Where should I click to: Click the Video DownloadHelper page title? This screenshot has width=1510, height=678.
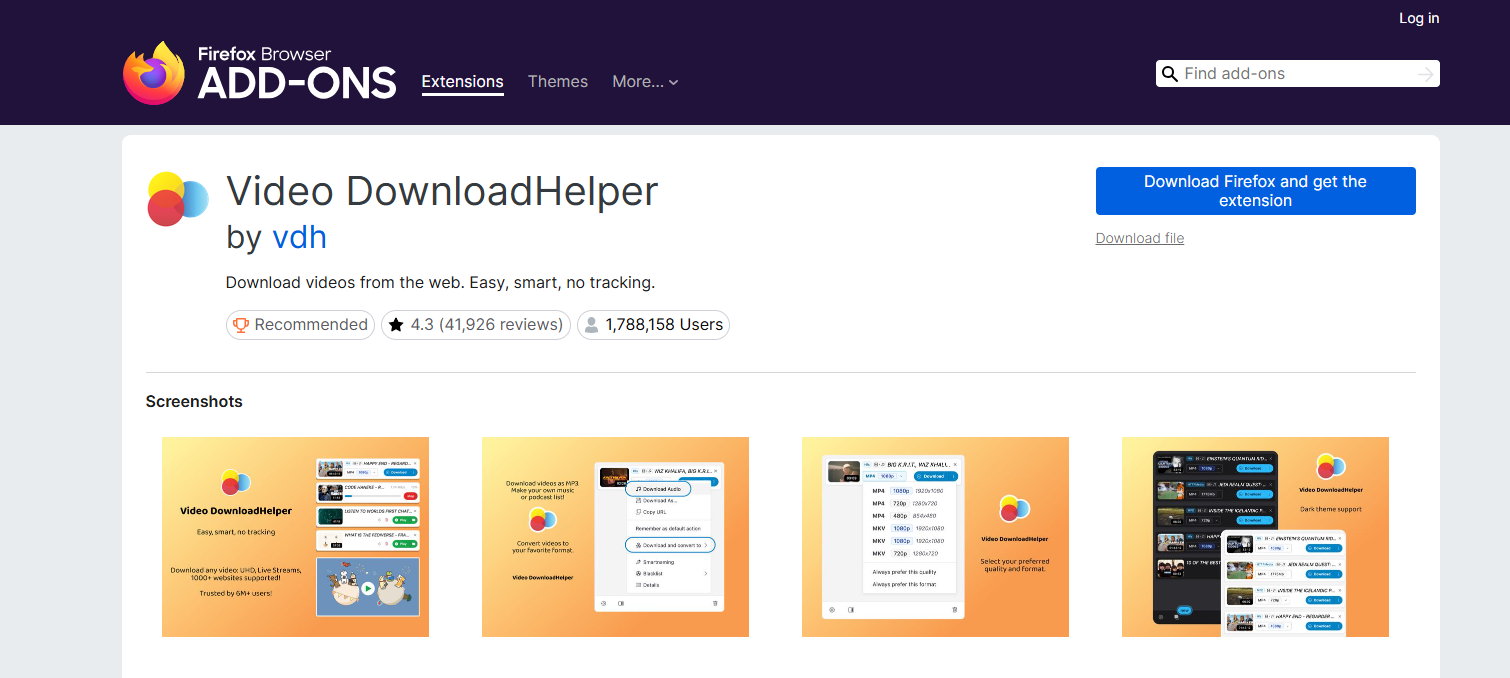(x=442, y=191)
